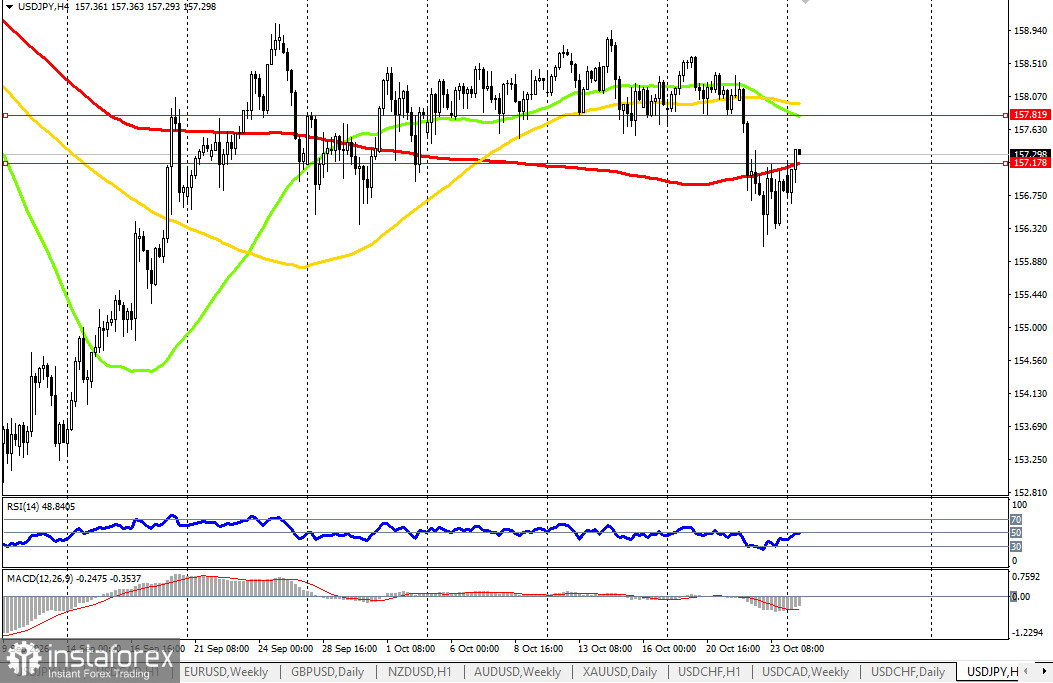The image size is (1053, 683).
Task: Select the lower red horizontal line left handle
Action: tap(5, 163)
